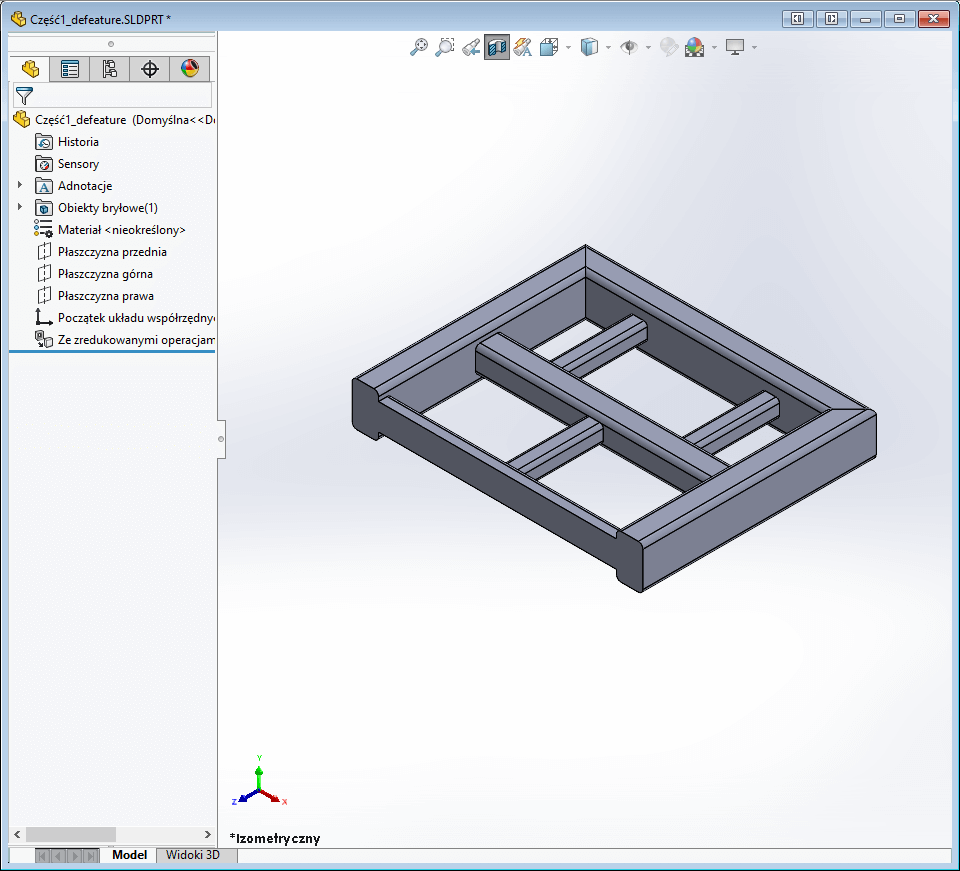The image size is (960, 871).
Task: Select the Edit Appearance tool
Action: click(x=667, y=47)
